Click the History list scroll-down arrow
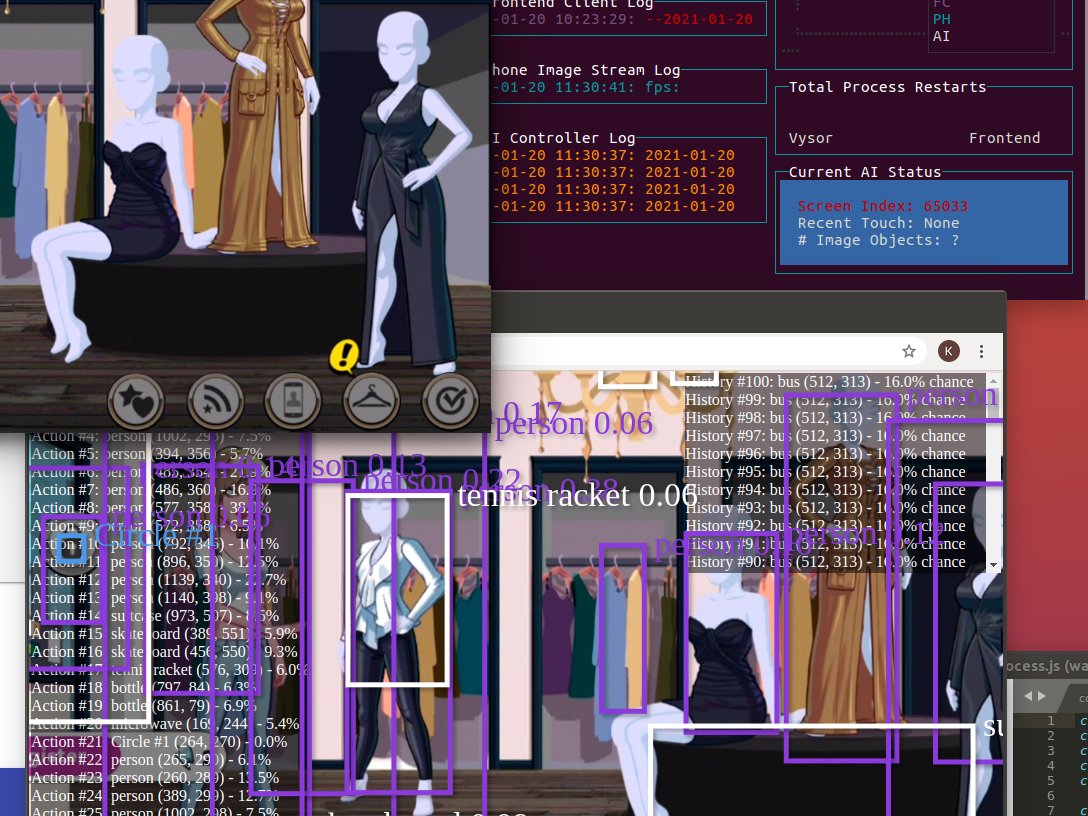 tap(993, 565)
